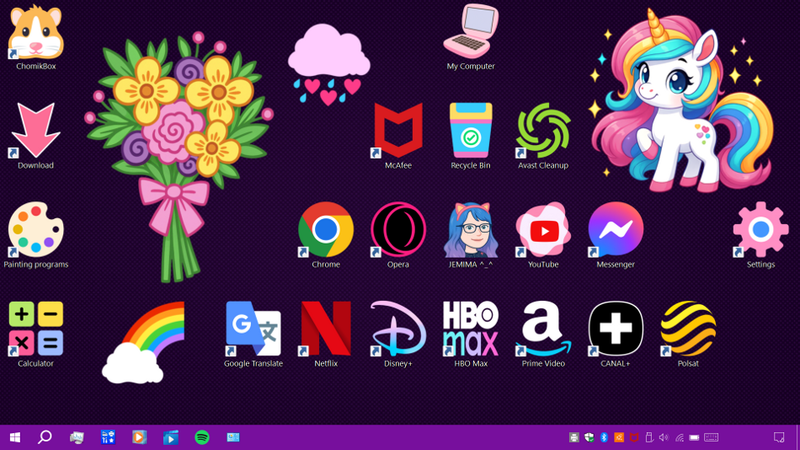800x450 pixels.
Task: Launch the Opera browser shortcut
Action: click(398, 229)
